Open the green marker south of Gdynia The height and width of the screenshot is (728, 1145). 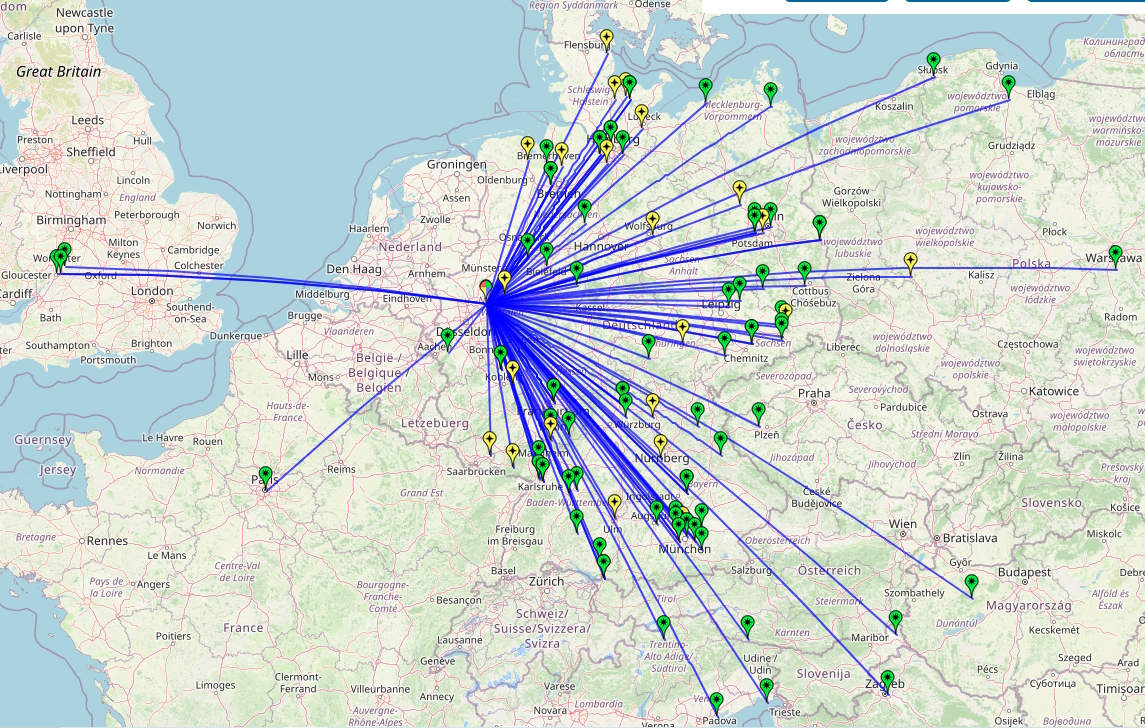pos(1009,84)
